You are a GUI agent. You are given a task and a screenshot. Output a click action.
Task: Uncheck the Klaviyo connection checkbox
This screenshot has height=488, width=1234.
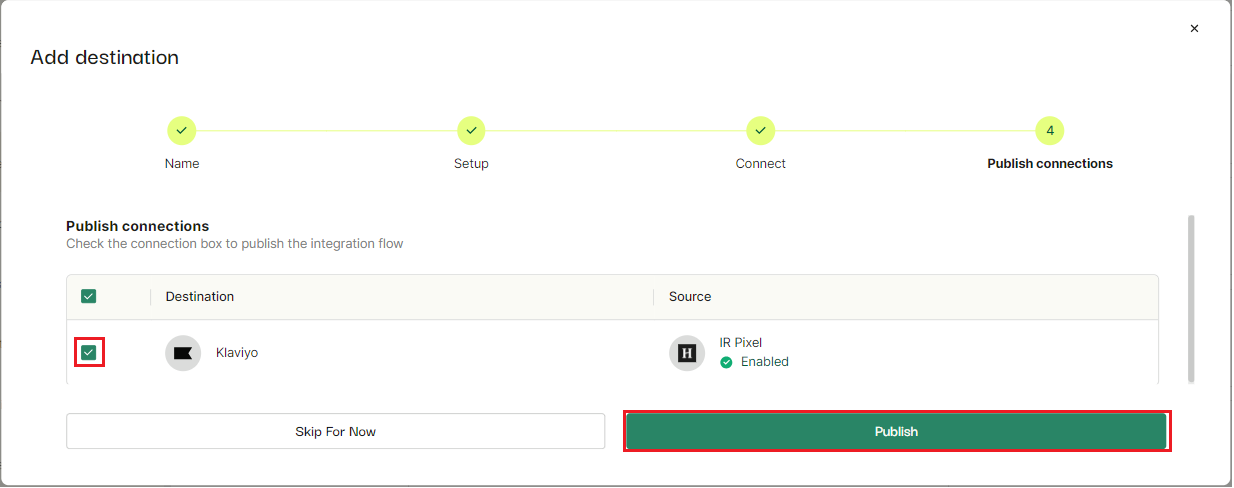[x=89, y=352]
